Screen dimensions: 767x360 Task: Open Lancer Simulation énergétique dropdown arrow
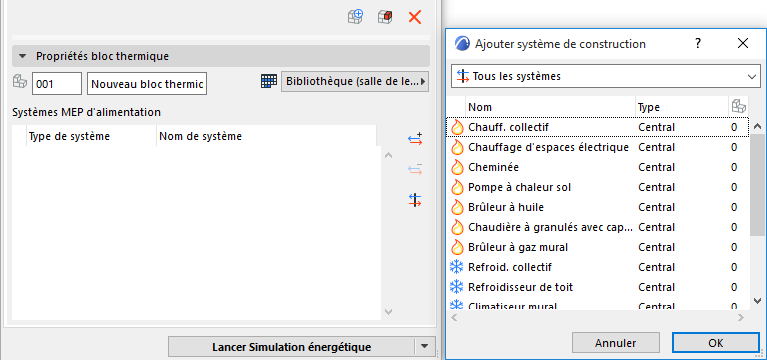pos(425,347)
